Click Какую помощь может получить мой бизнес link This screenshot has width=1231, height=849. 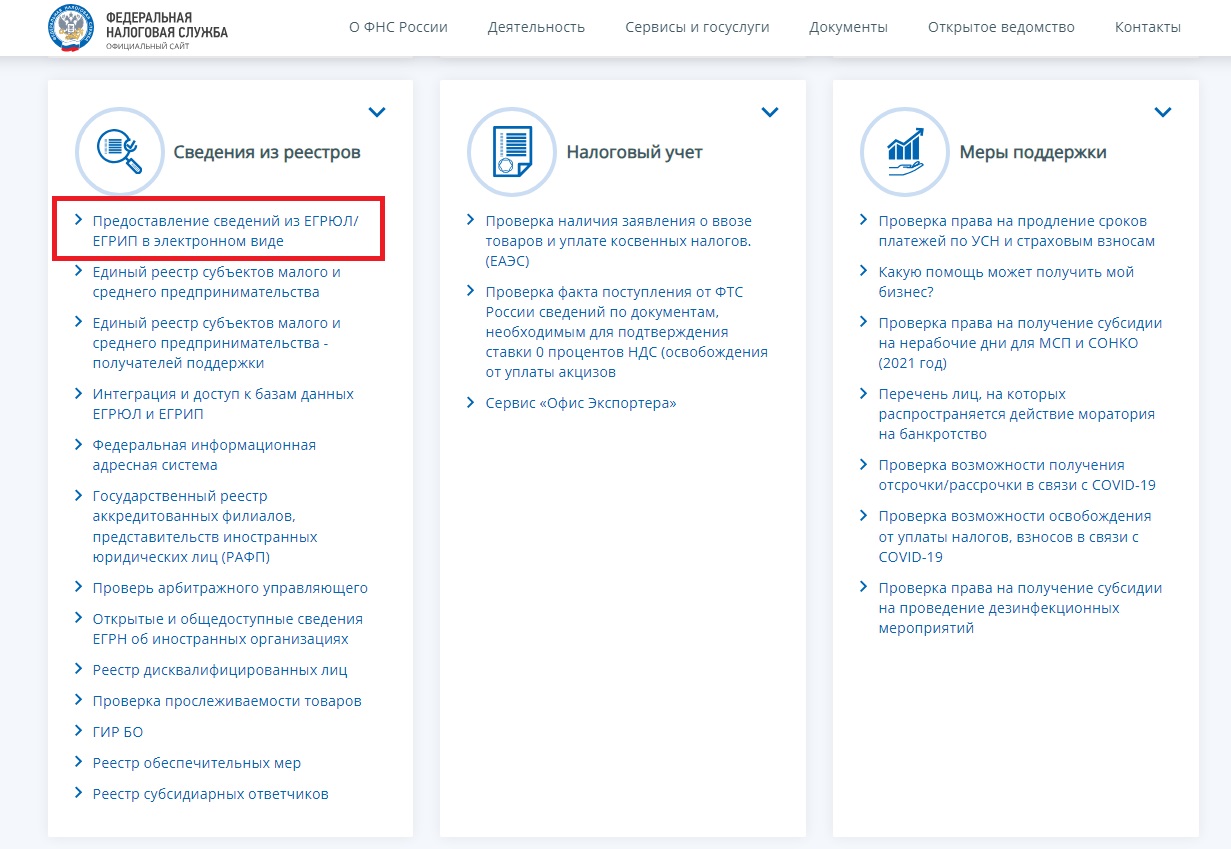click(1005, 282)
